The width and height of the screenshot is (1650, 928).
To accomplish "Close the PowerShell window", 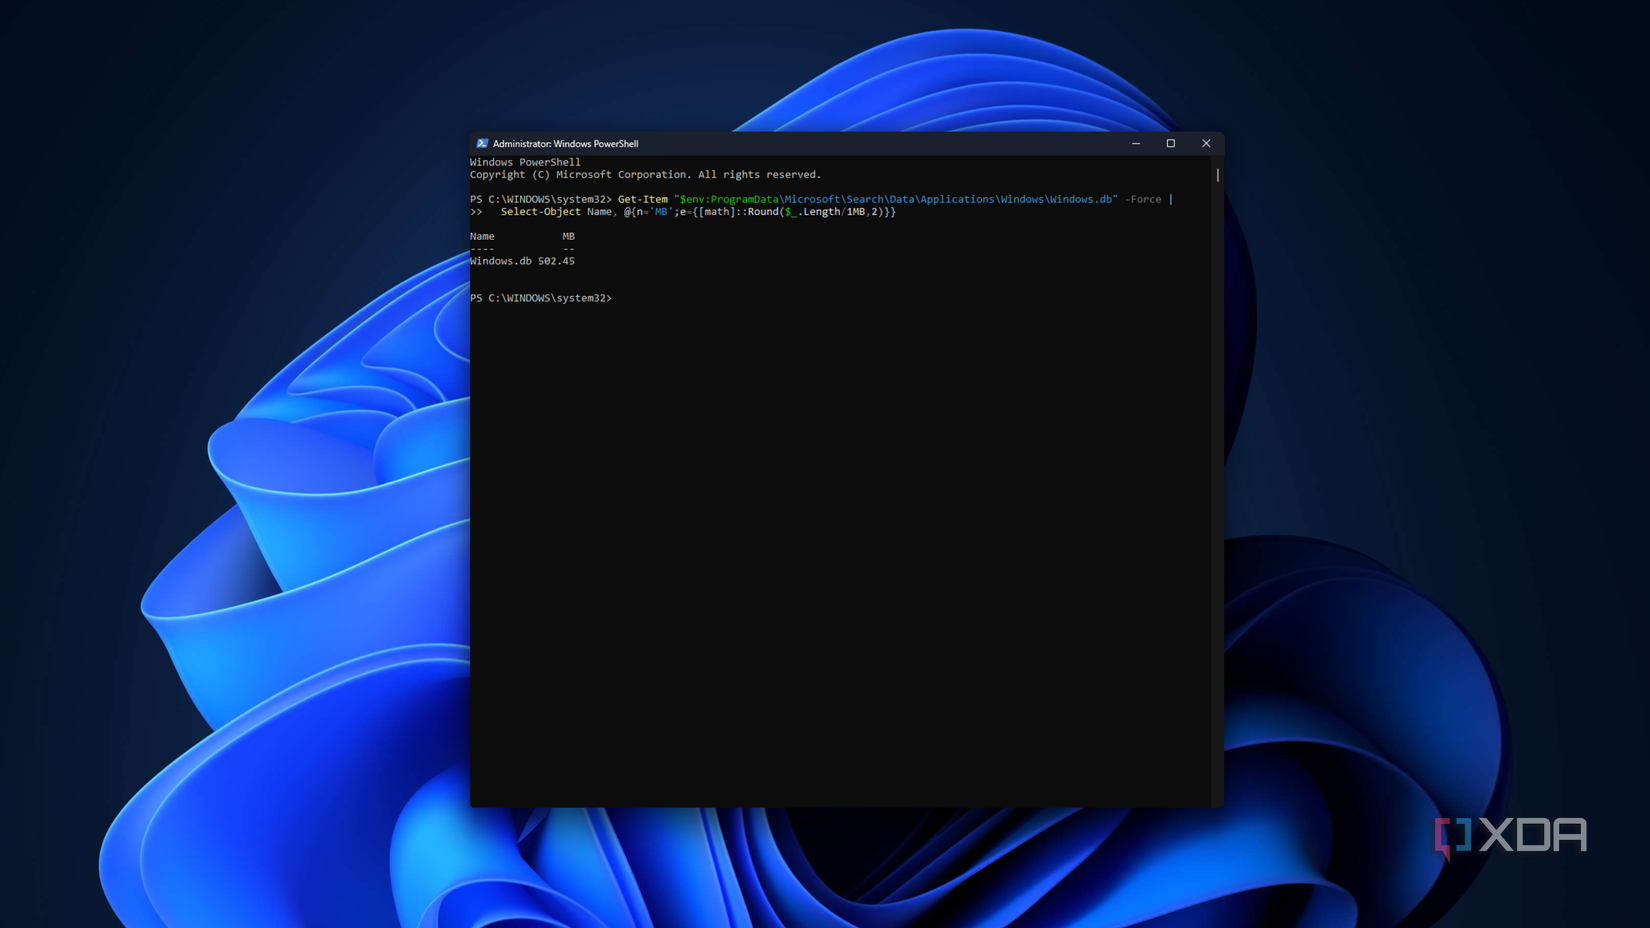I will coord(1206,143).
